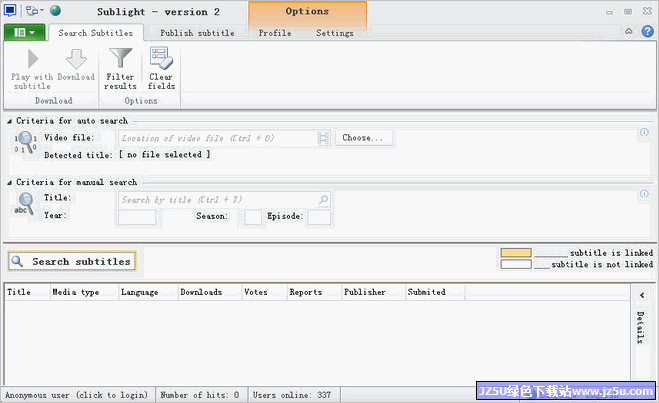Viewport: 659px width, 403px height.
Task: Sort results by Publisher column
Action: click(374, 292)
